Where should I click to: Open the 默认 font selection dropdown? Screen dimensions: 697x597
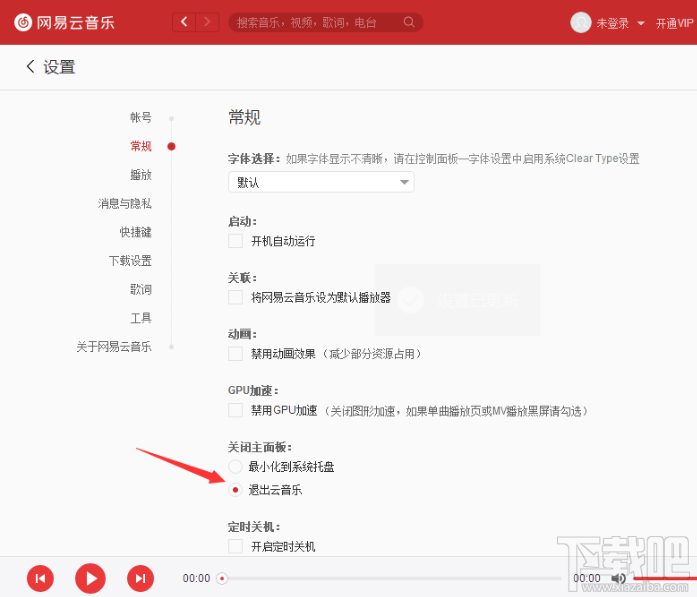click(x=321, y=182)
